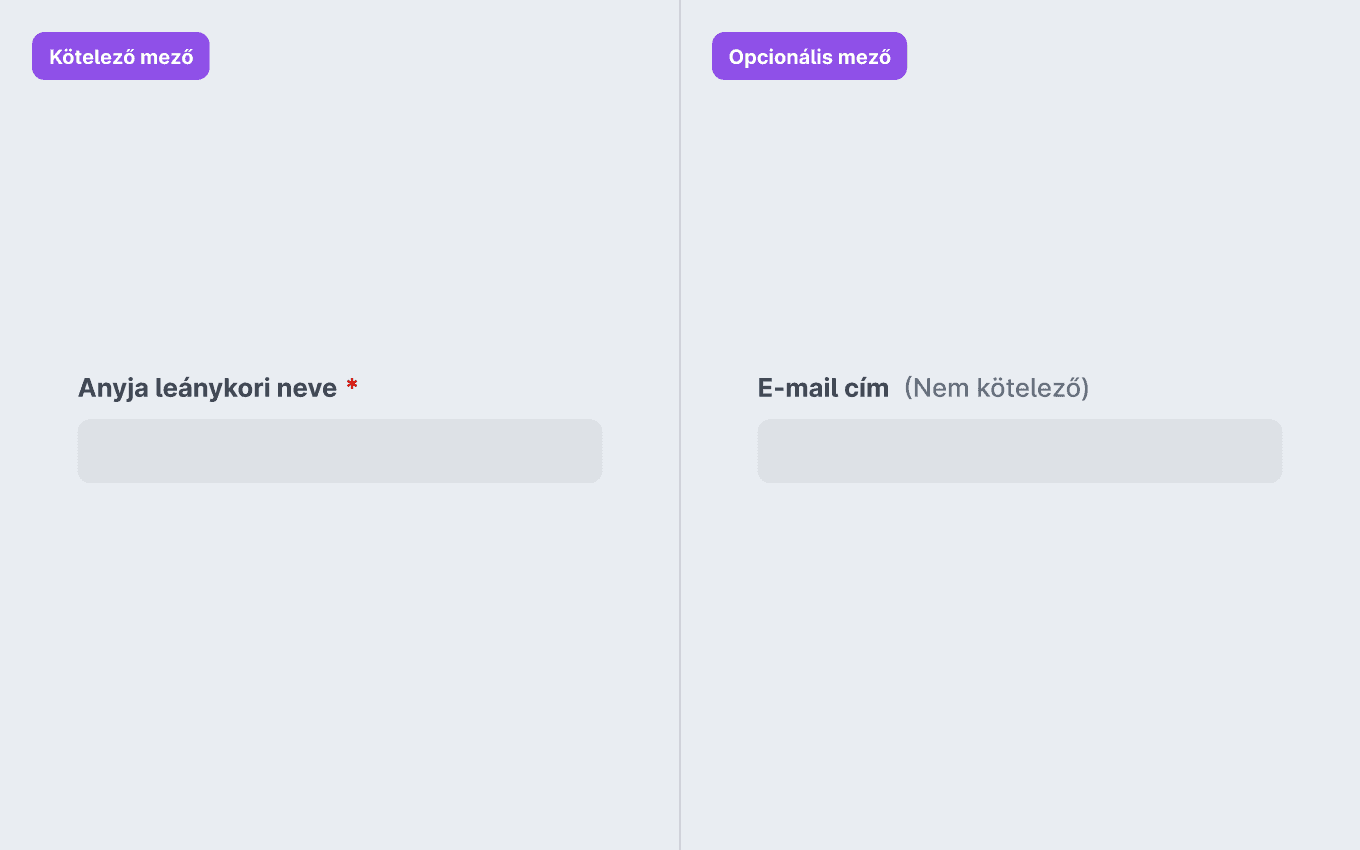1360x850 pixels.
Task: Click the vertical divider between panels
Action: pyautogui.click(x=680, y=425)
